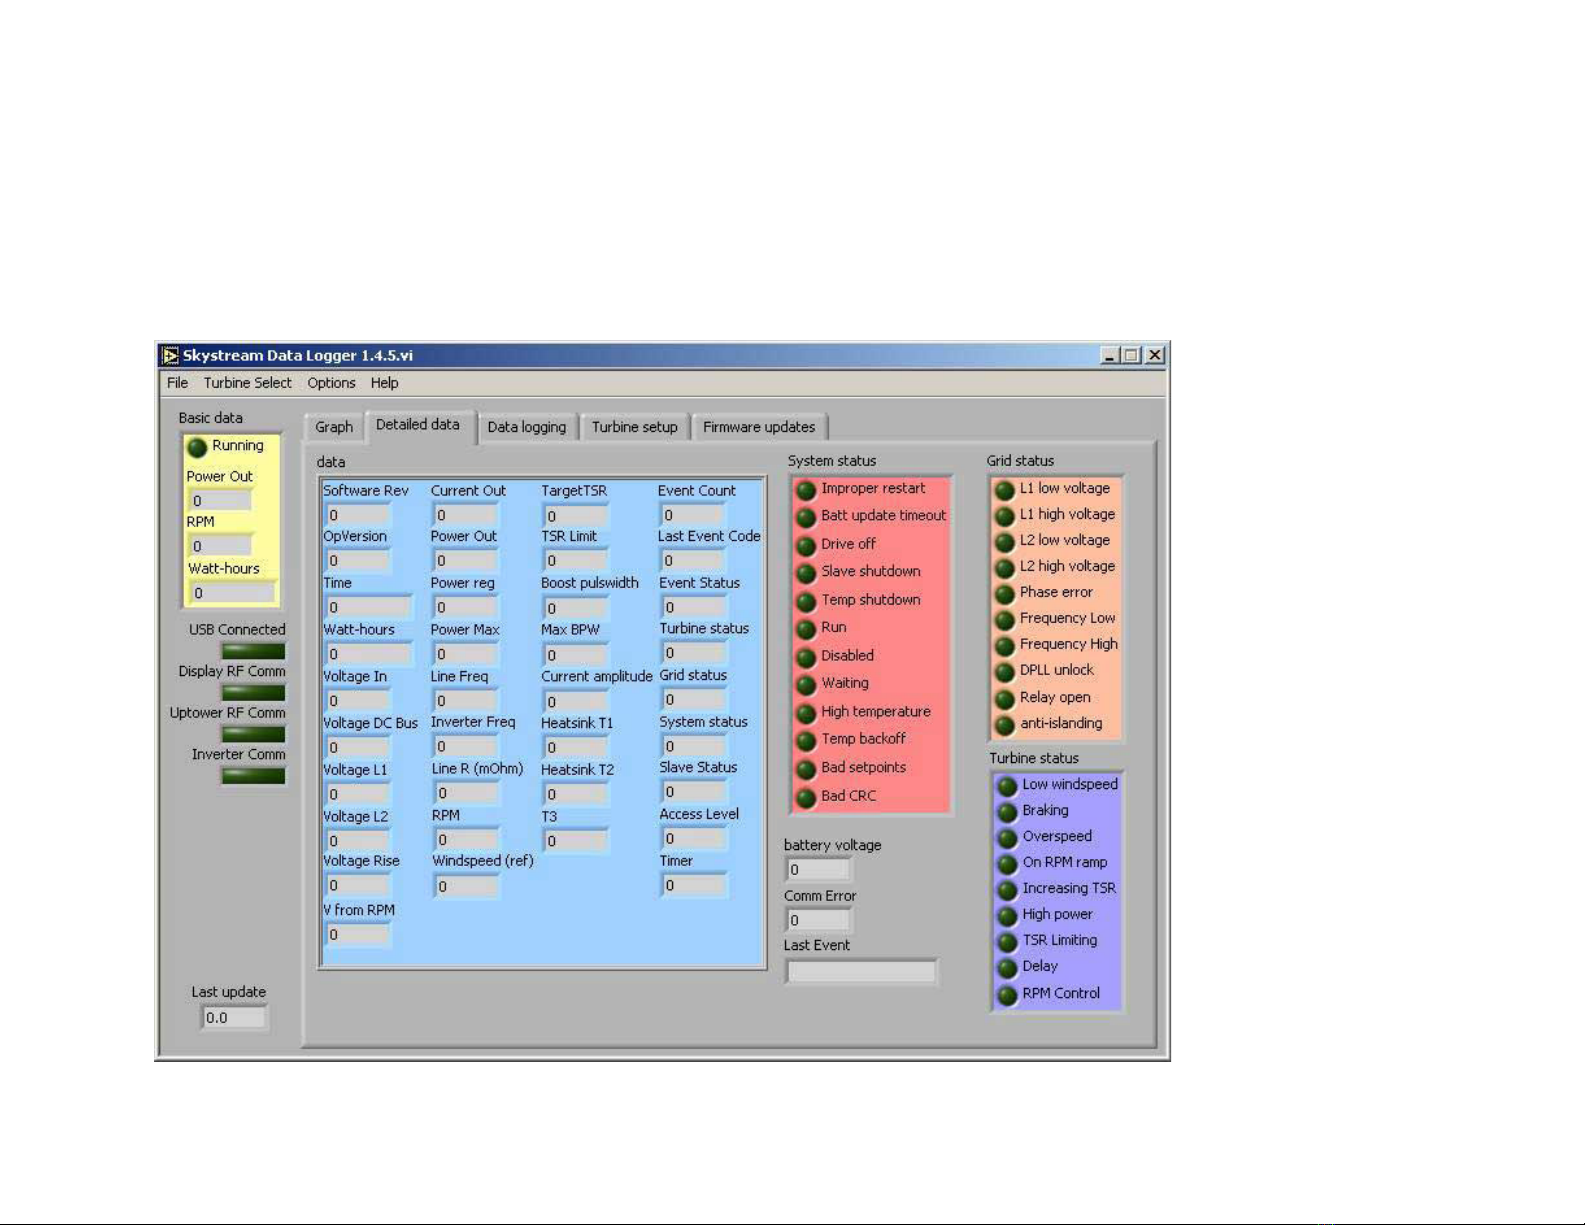This screenshot has width=1585, height=1225.
Task: Click the Improper restart indicator LED
Action: pos(805,490)
